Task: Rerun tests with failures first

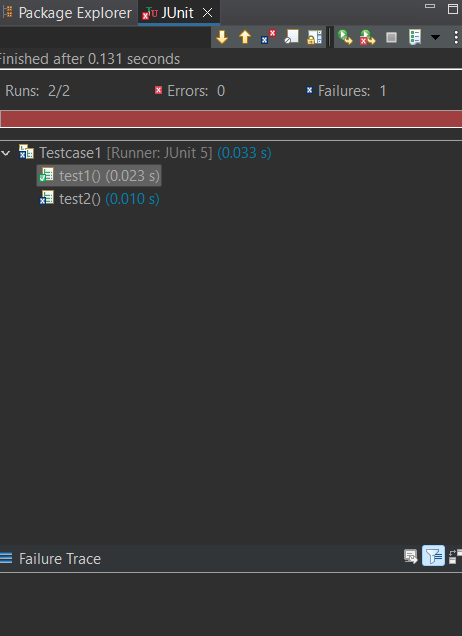Action: point(368,37)
